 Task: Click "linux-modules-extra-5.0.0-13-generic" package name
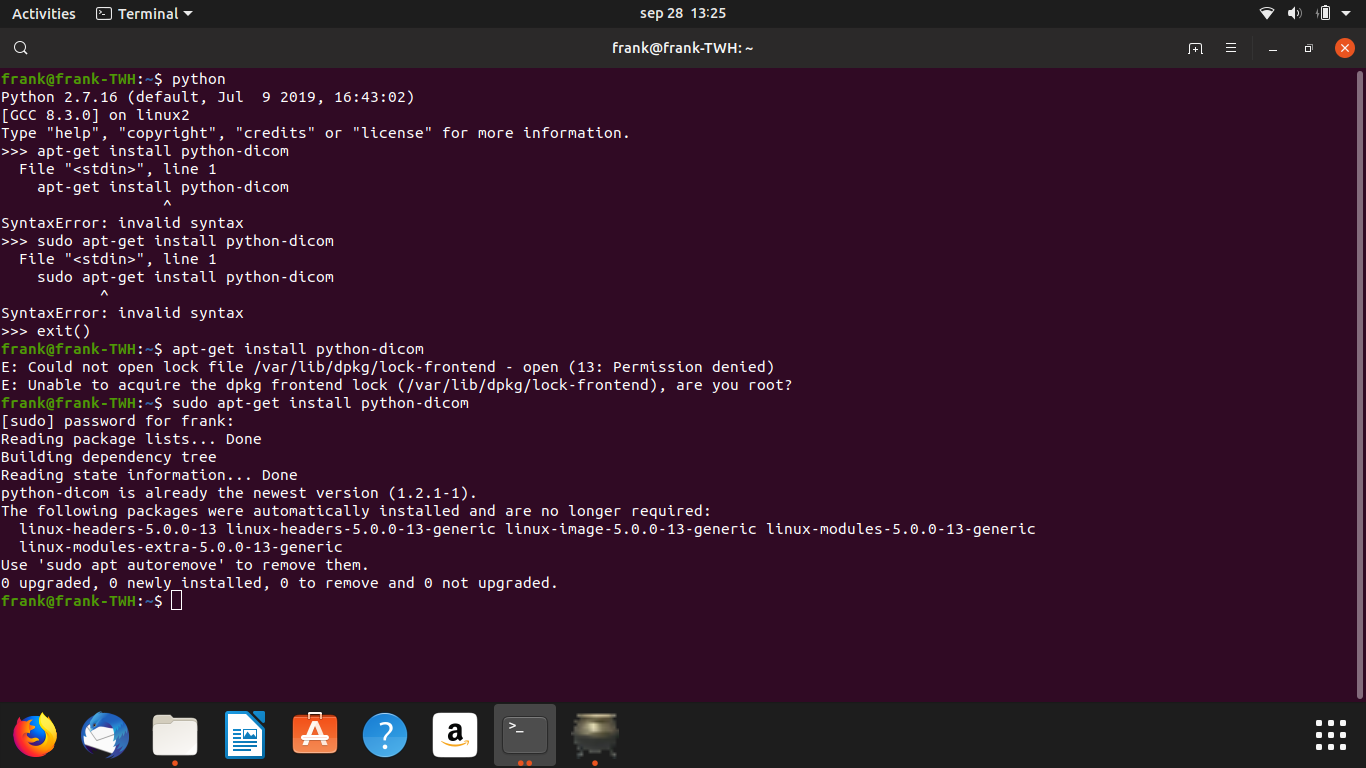point(181,547)
